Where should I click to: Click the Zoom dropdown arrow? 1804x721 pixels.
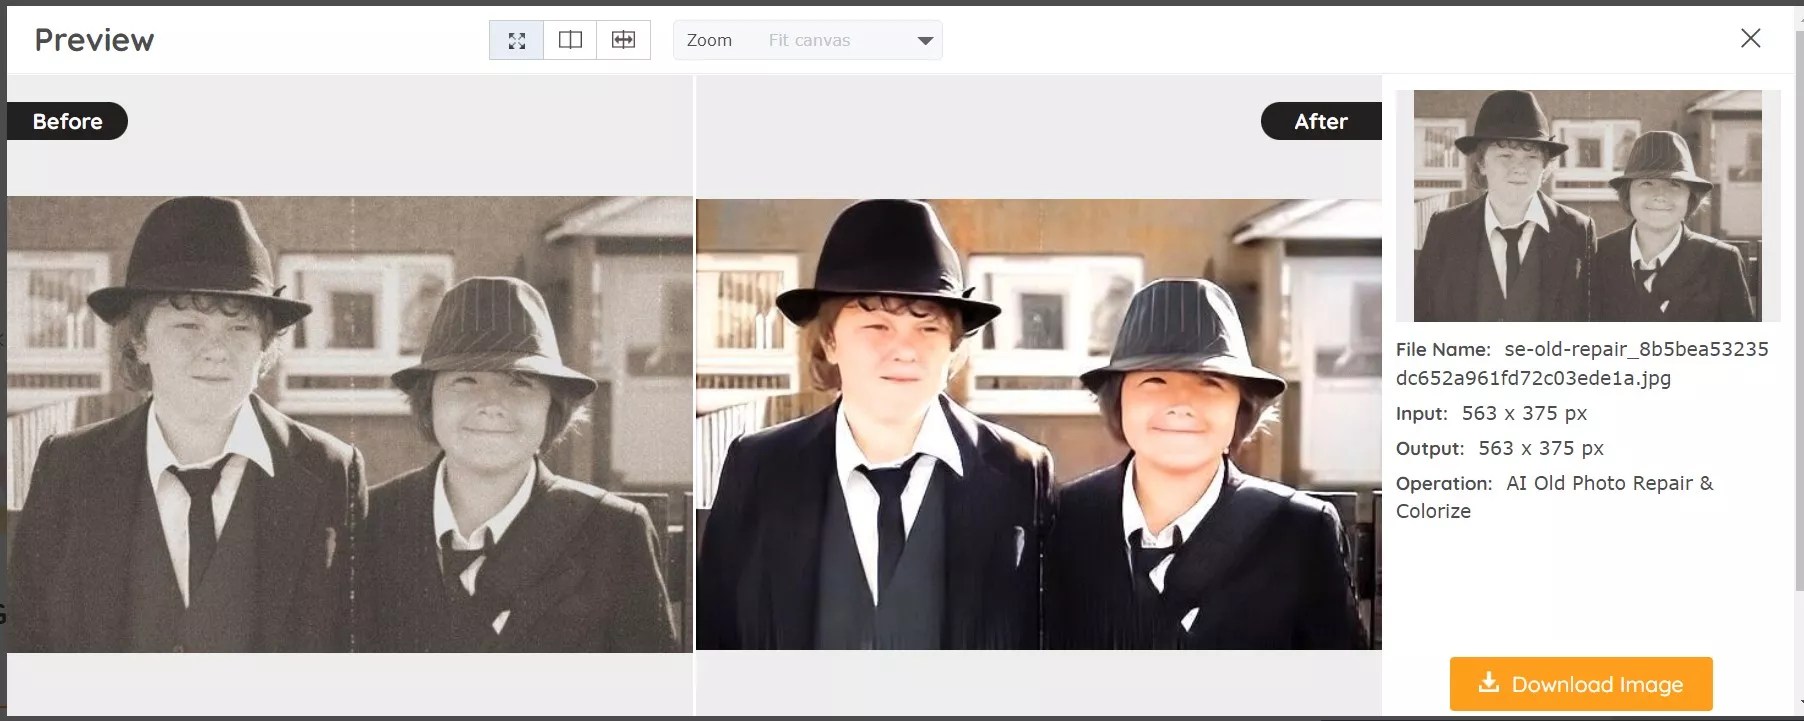click(925, 41)
